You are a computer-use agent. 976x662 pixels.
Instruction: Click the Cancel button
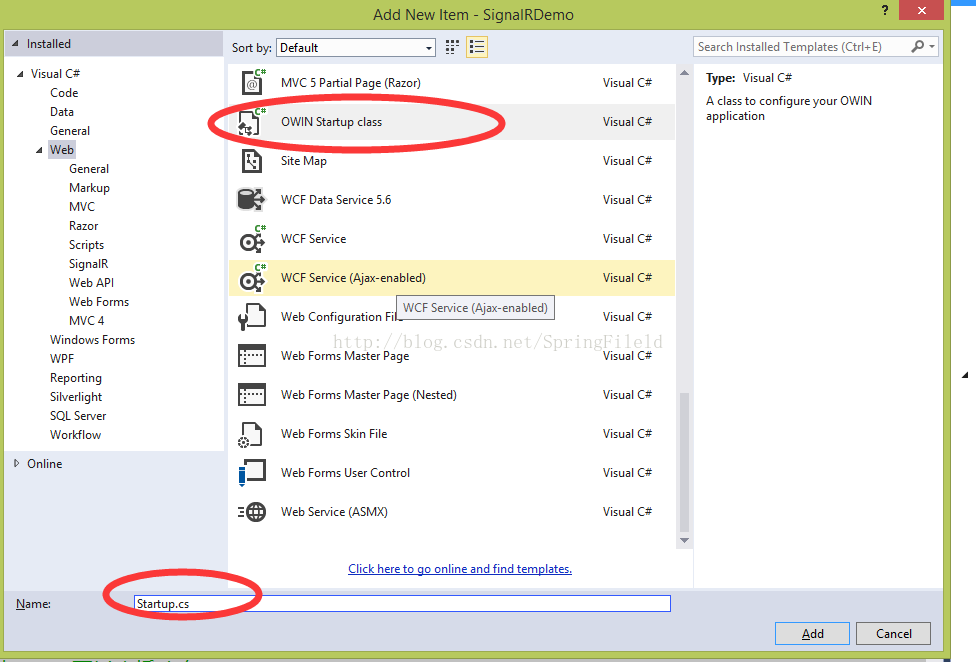coord(893,633)
